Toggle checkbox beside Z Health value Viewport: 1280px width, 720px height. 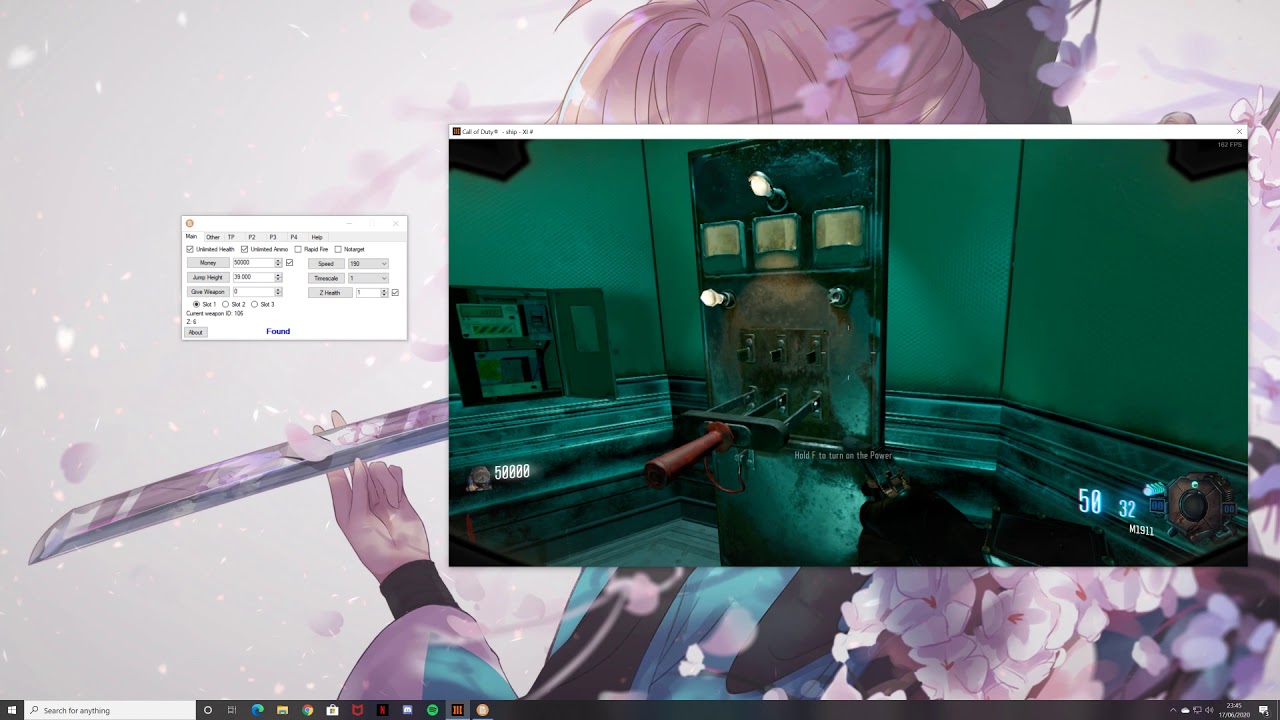(395, 293)
